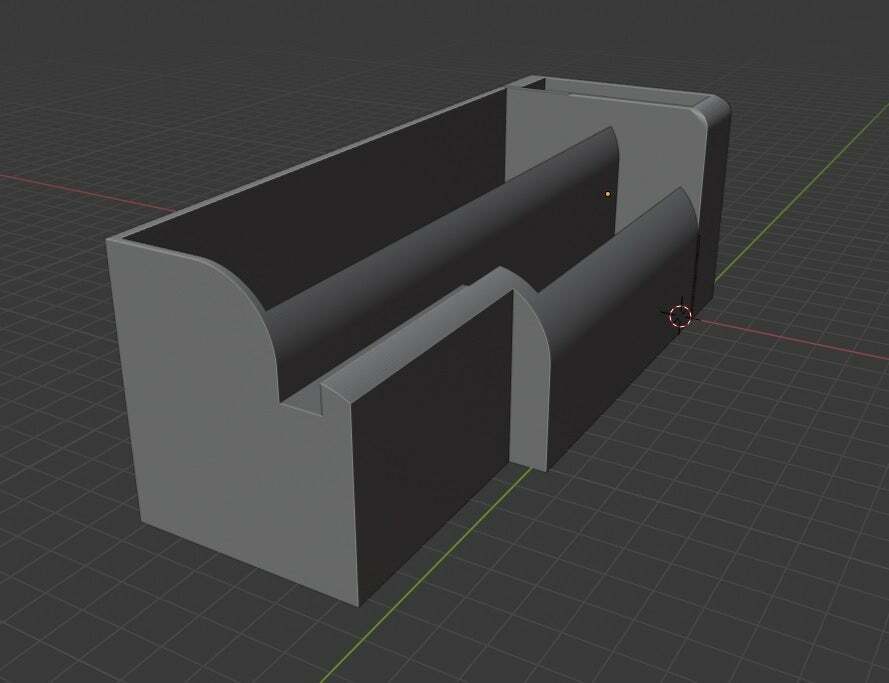This screenshot has width=889, height=683.
Task: Click the 3D cursor crosshair in the viewport
Action: 680,316
